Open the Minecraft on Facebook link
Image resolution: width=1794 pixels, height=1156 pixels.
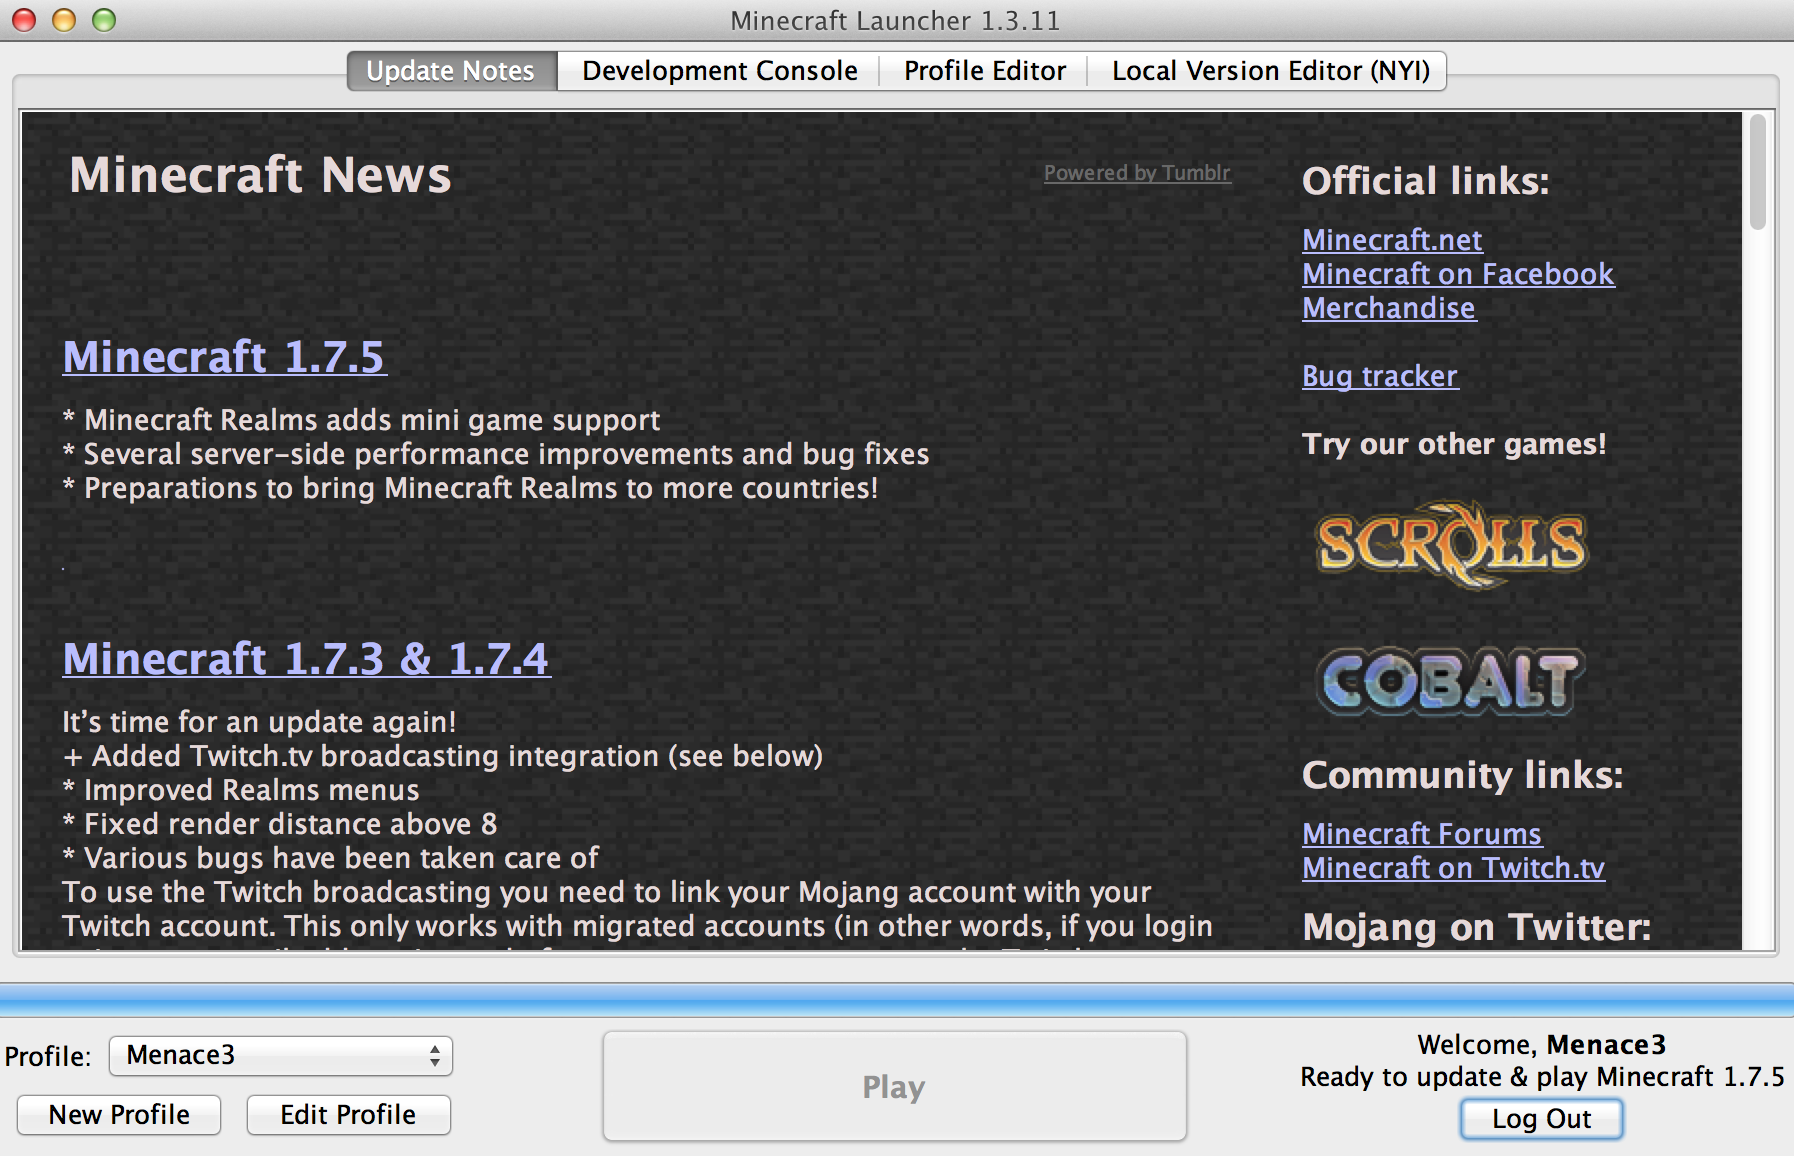point(1458,274)
